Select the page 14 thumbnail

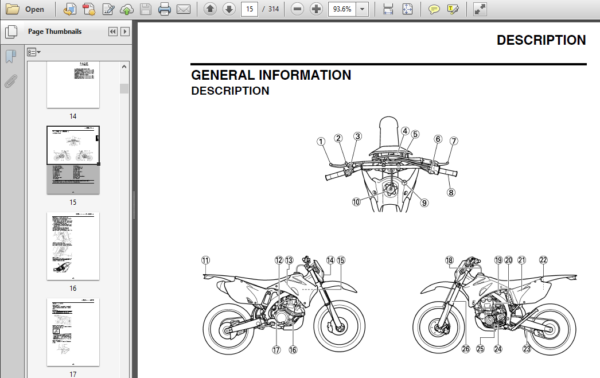73,85
